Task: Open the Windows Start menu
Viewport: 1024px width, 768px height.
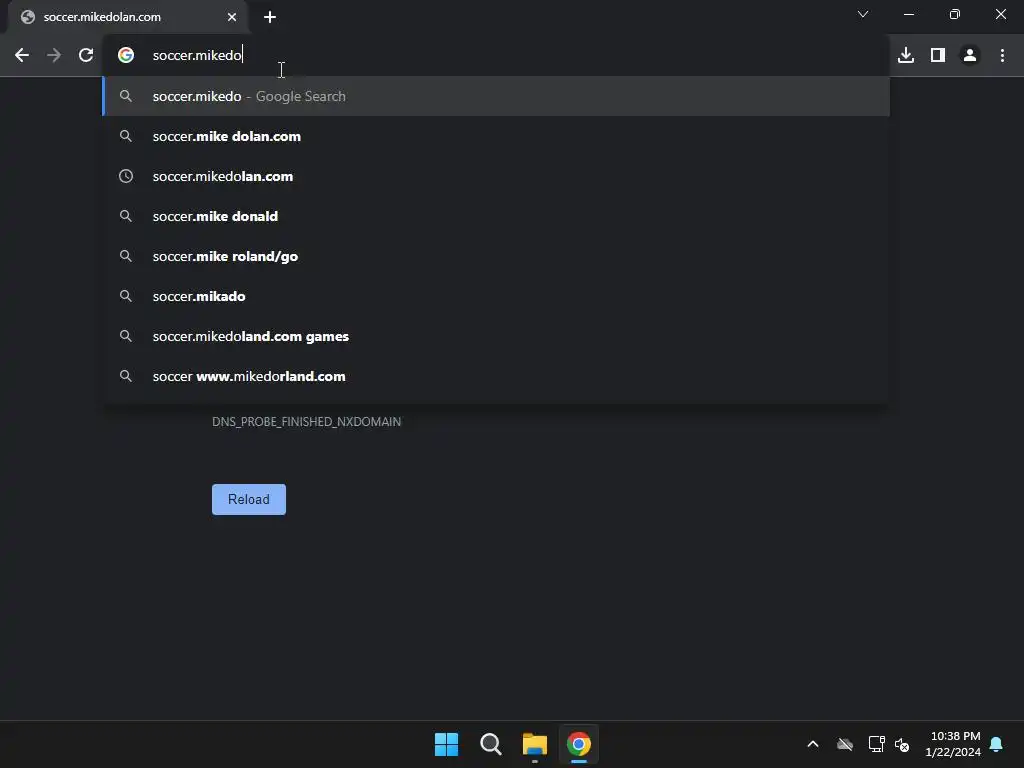Action: pyautogui.click(x=447, y=744)
